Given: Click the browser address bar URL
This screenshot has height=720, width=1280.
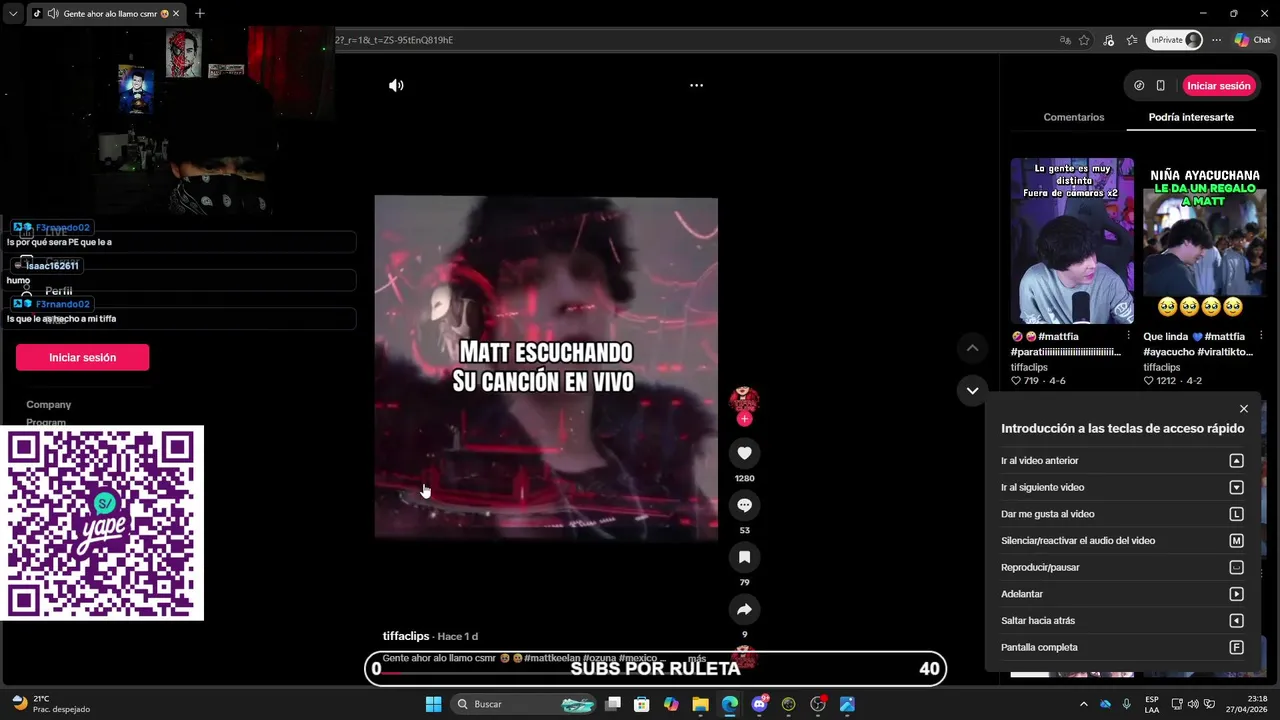Looking at the screenshot, I should [x=394, y=40].
